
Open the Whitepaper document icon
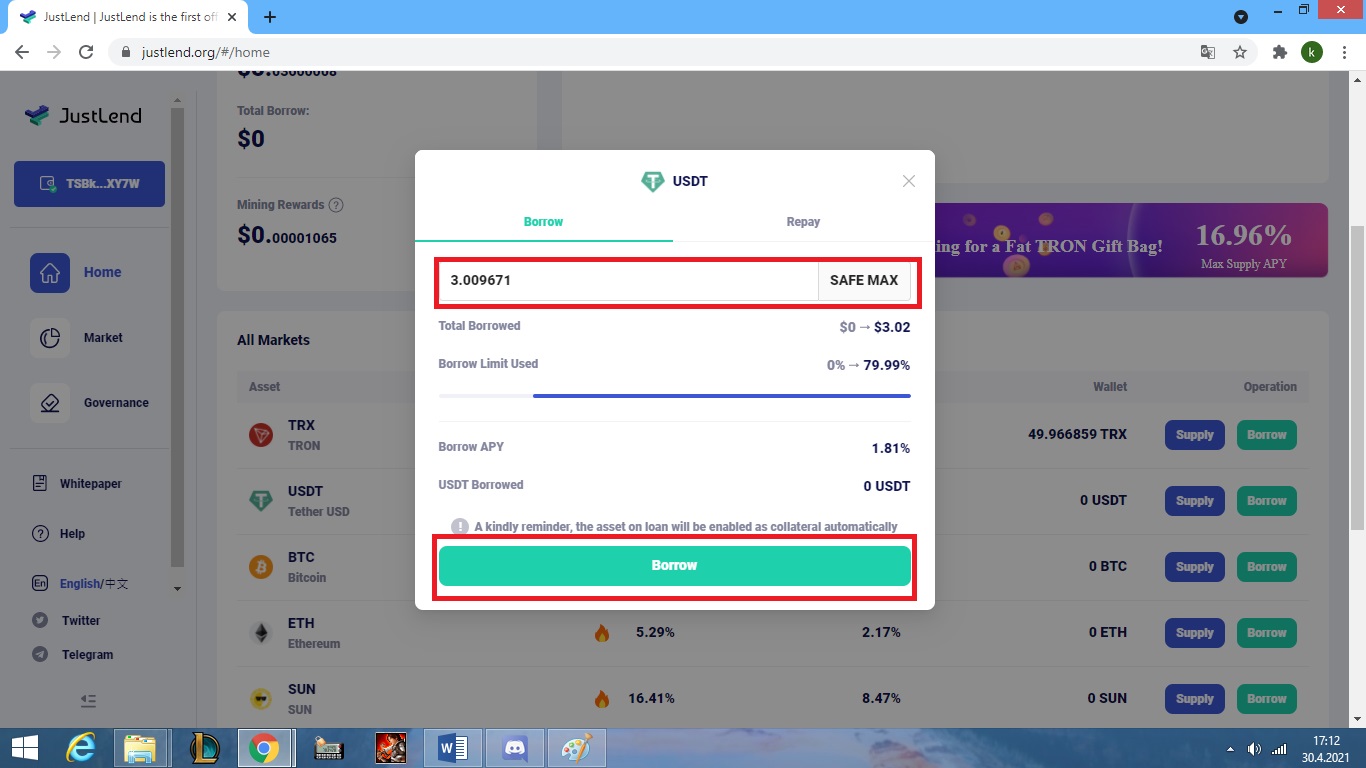40,484
